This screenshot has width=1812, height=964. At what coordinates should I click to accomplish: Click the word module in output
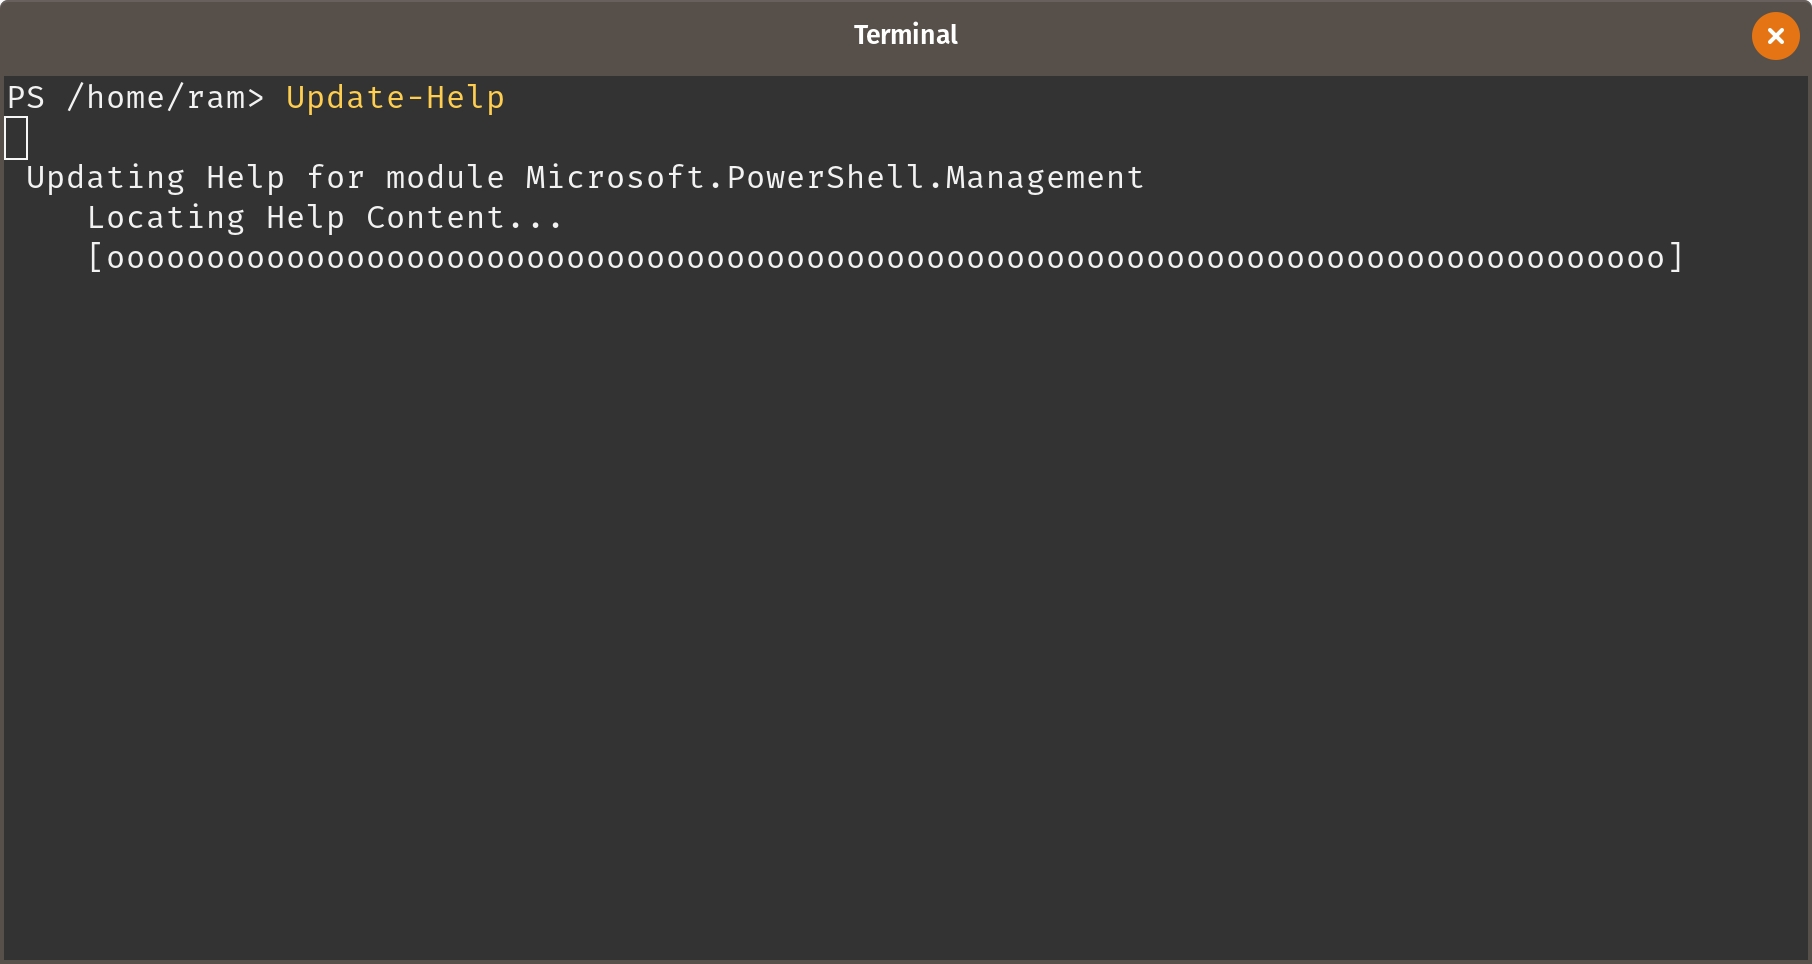(x=445, y=178)
